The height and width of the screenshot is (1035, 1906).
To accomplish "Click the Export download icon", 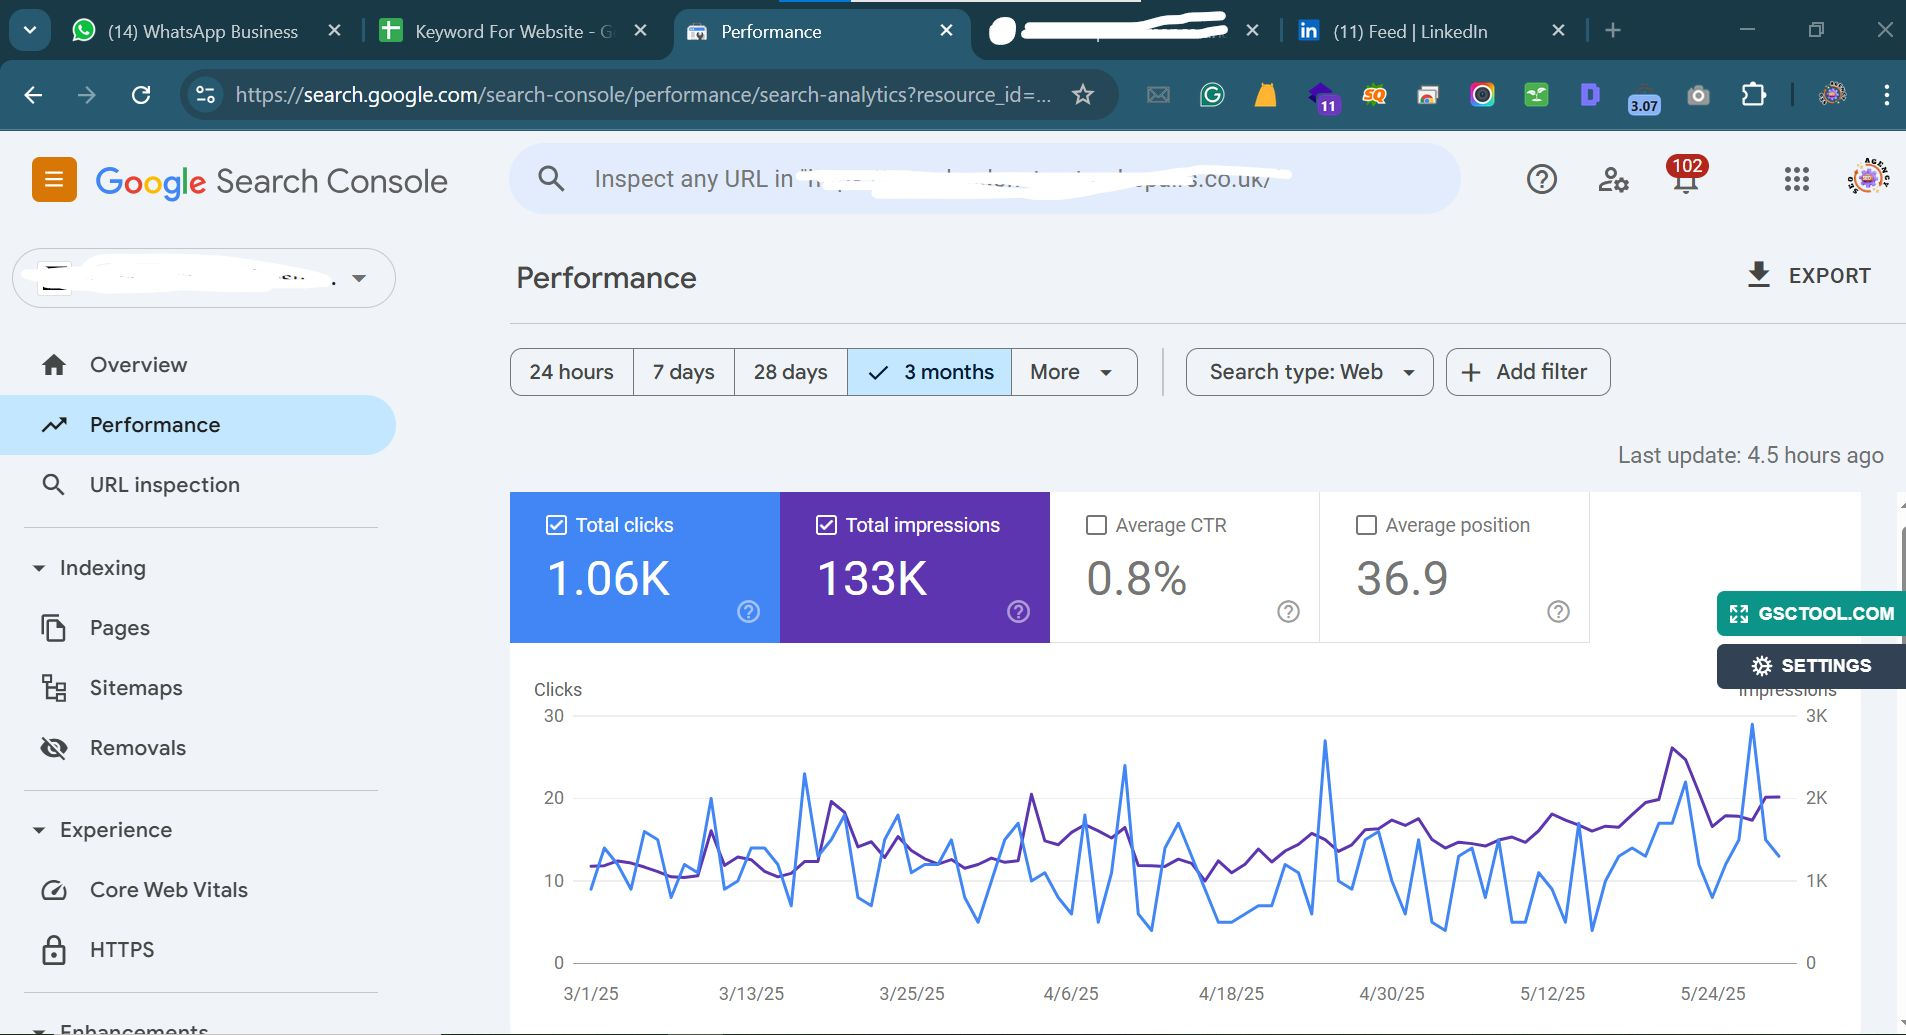I will click(1758, 275).
